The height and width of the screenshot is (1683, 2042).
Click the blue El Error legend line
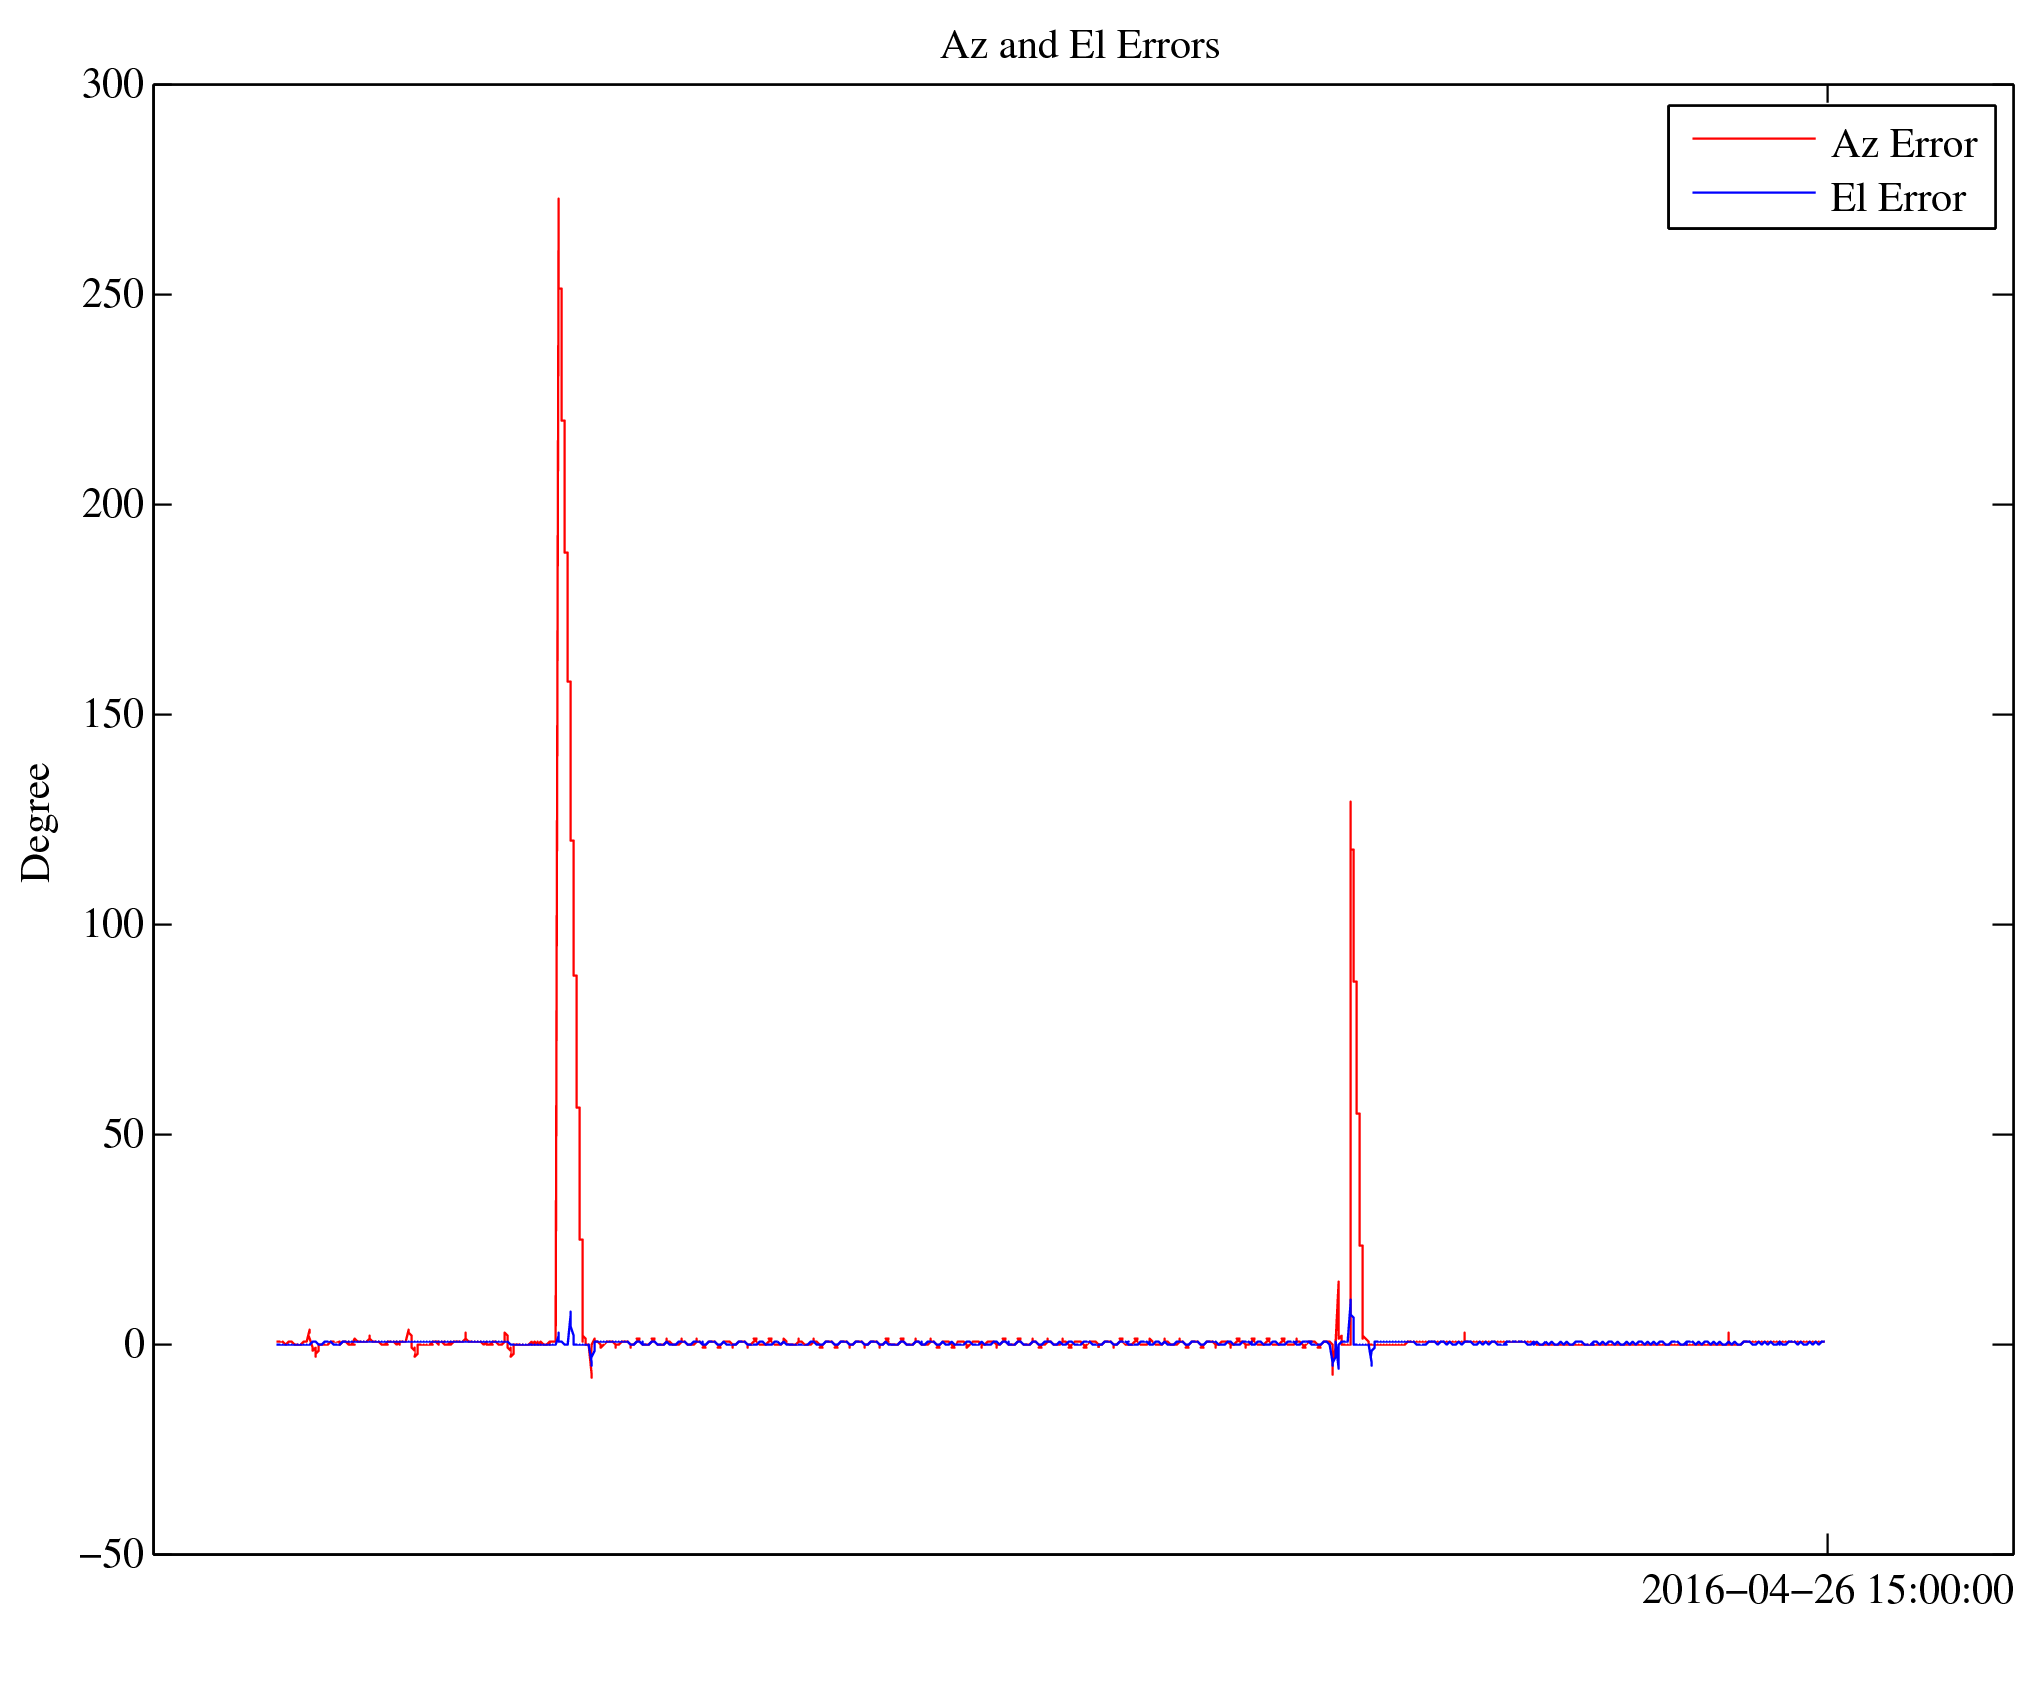(x=1752, y=192)
